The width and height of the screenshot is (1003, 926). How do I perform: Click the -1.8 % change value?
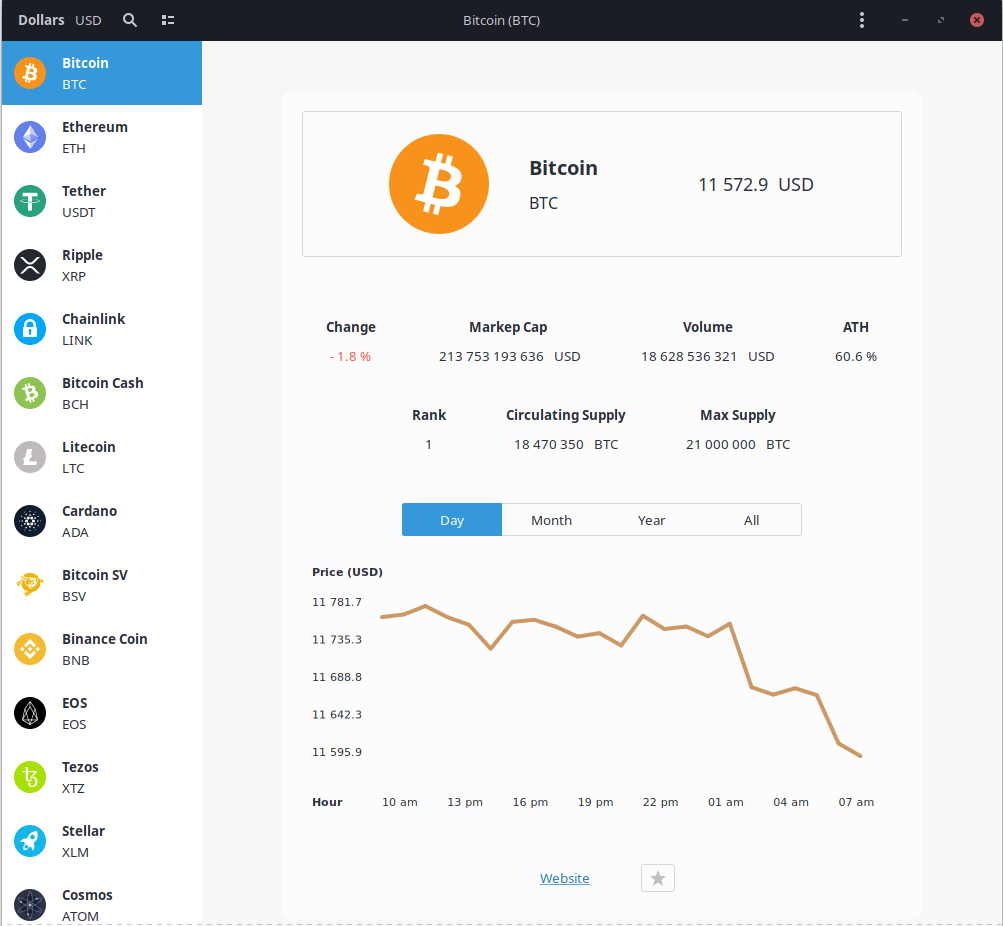click(350, 356)
